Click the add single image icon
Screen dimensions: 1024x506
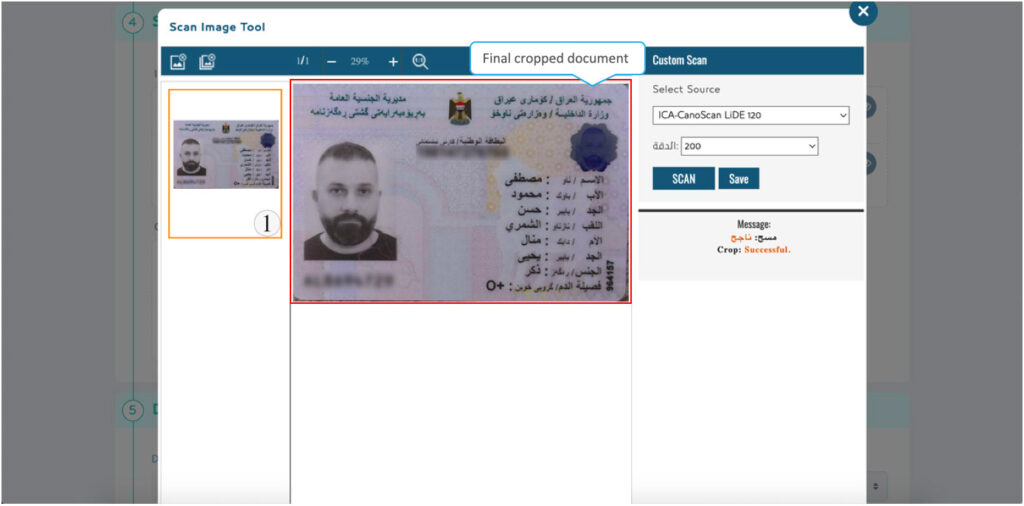(x=178, y=61)
